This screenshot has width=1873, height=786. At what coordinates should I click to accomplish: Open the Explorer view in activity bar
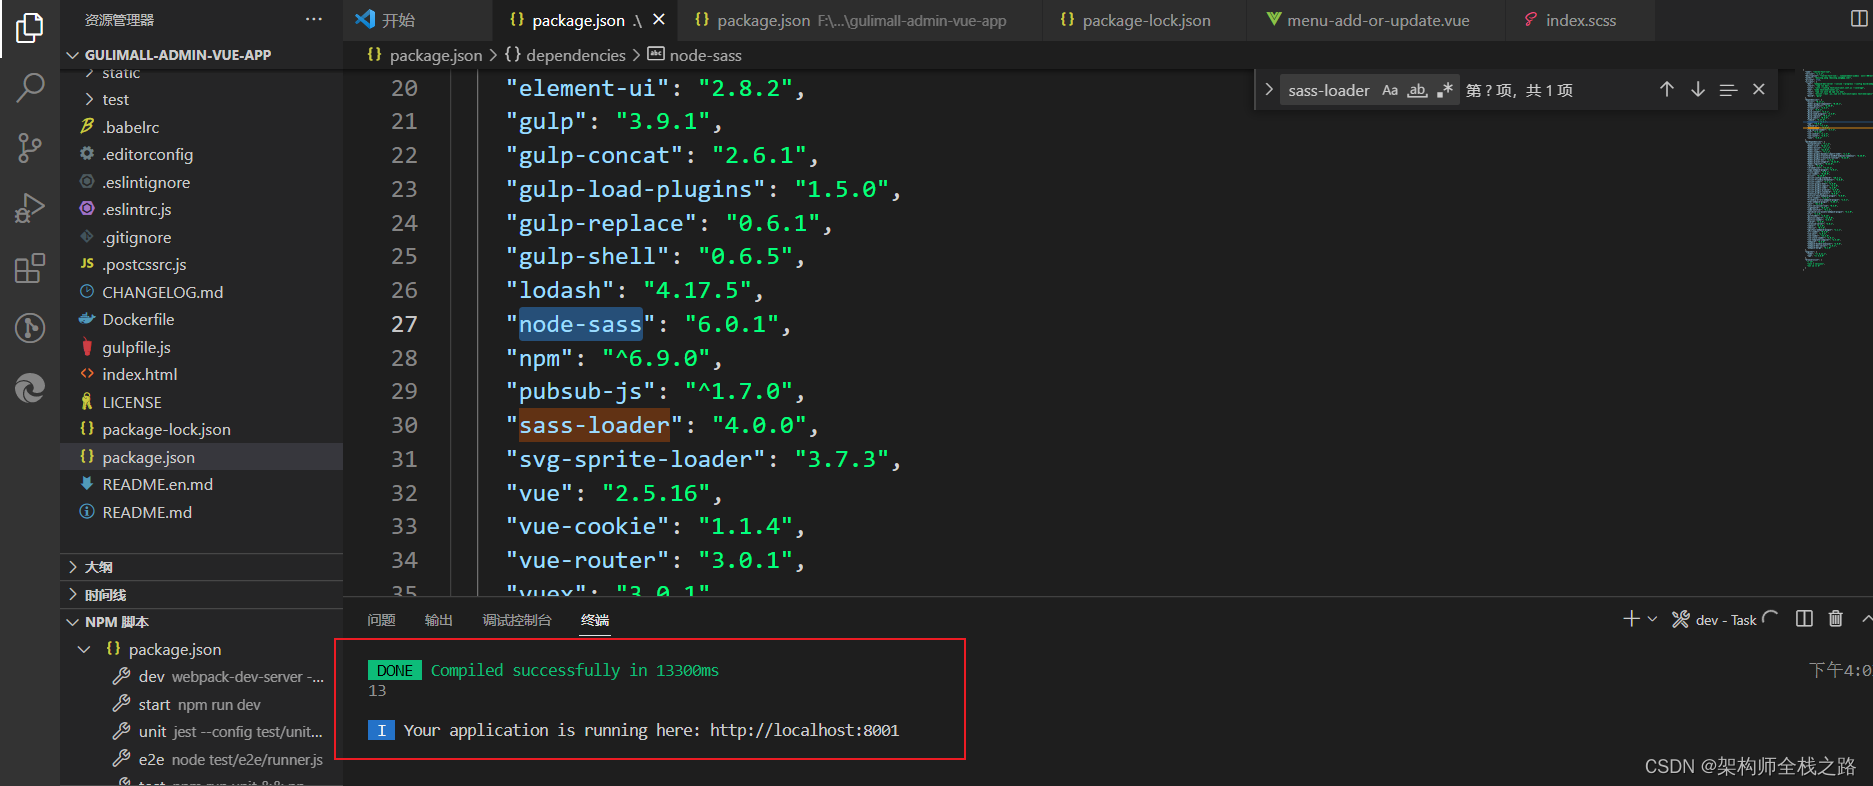coord(30,28)
